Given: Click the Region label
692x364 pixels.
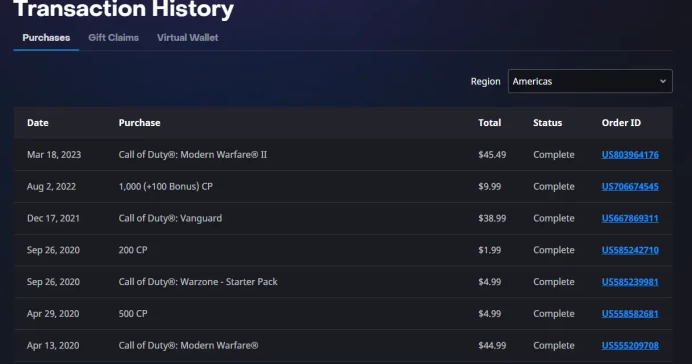Looking at the screenshot, I should point(485,82).
